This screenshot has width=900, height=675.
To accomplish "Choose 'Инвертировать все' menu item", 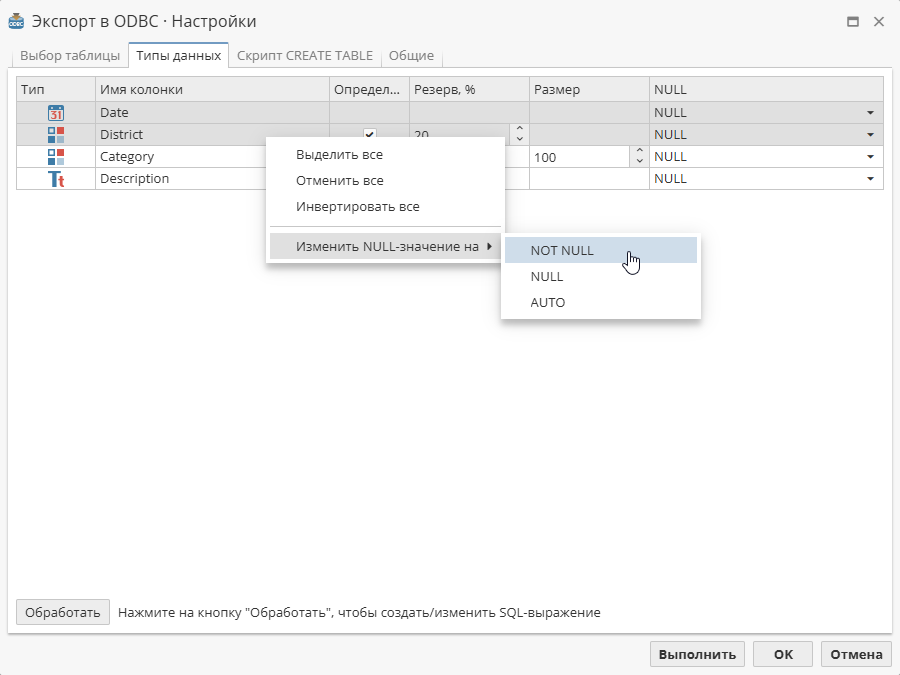I will pyautogui.click(x=385, y=206).
